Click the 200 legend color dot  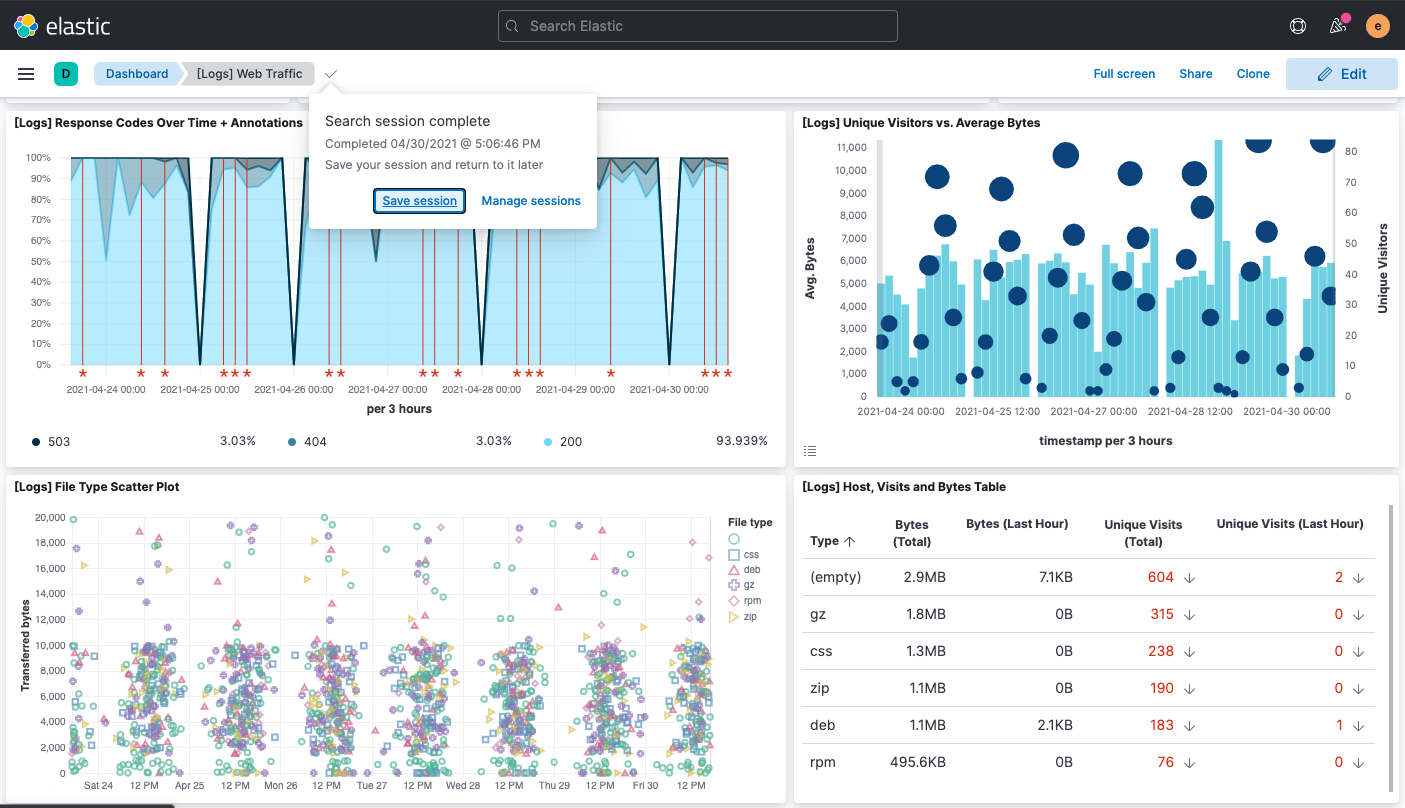click(x=549, y=441)
